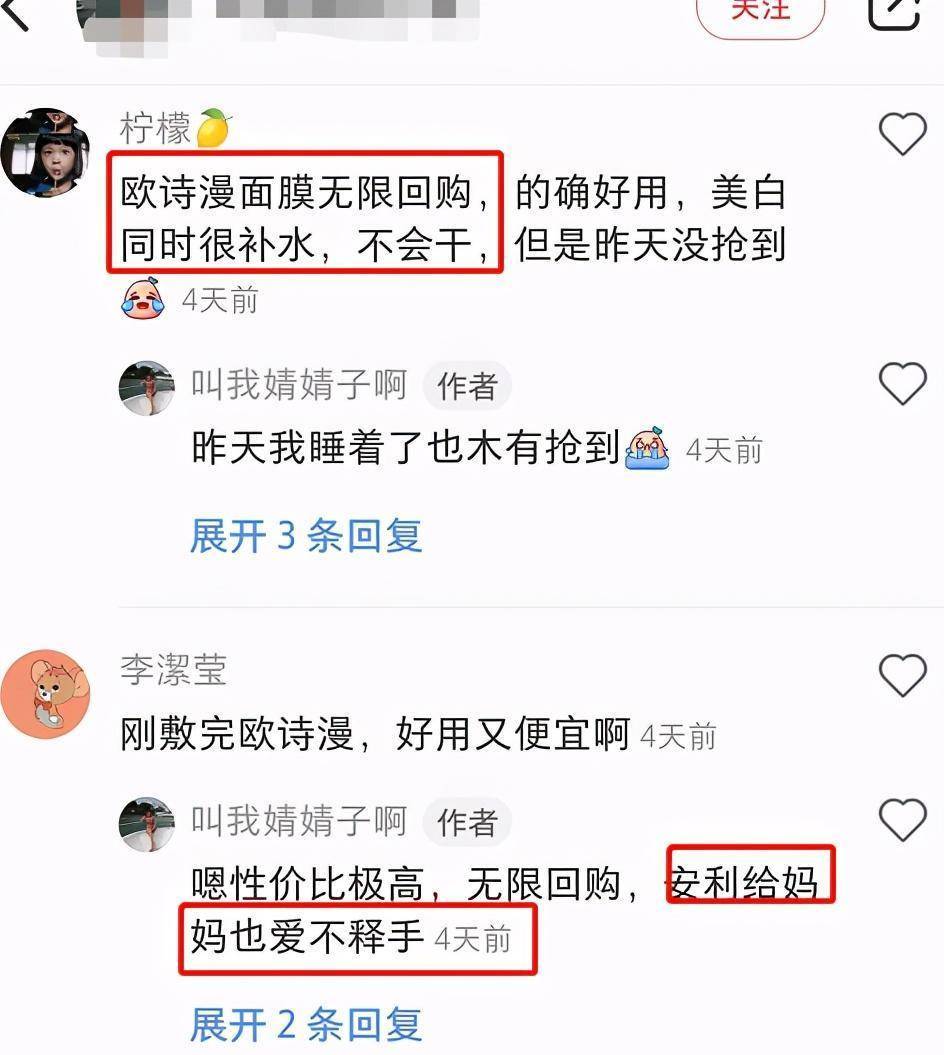The width and height of the screenshot is (944, 1055).
Task: Tap the second 作者 author badge
Action: click(x=467, y=822)
